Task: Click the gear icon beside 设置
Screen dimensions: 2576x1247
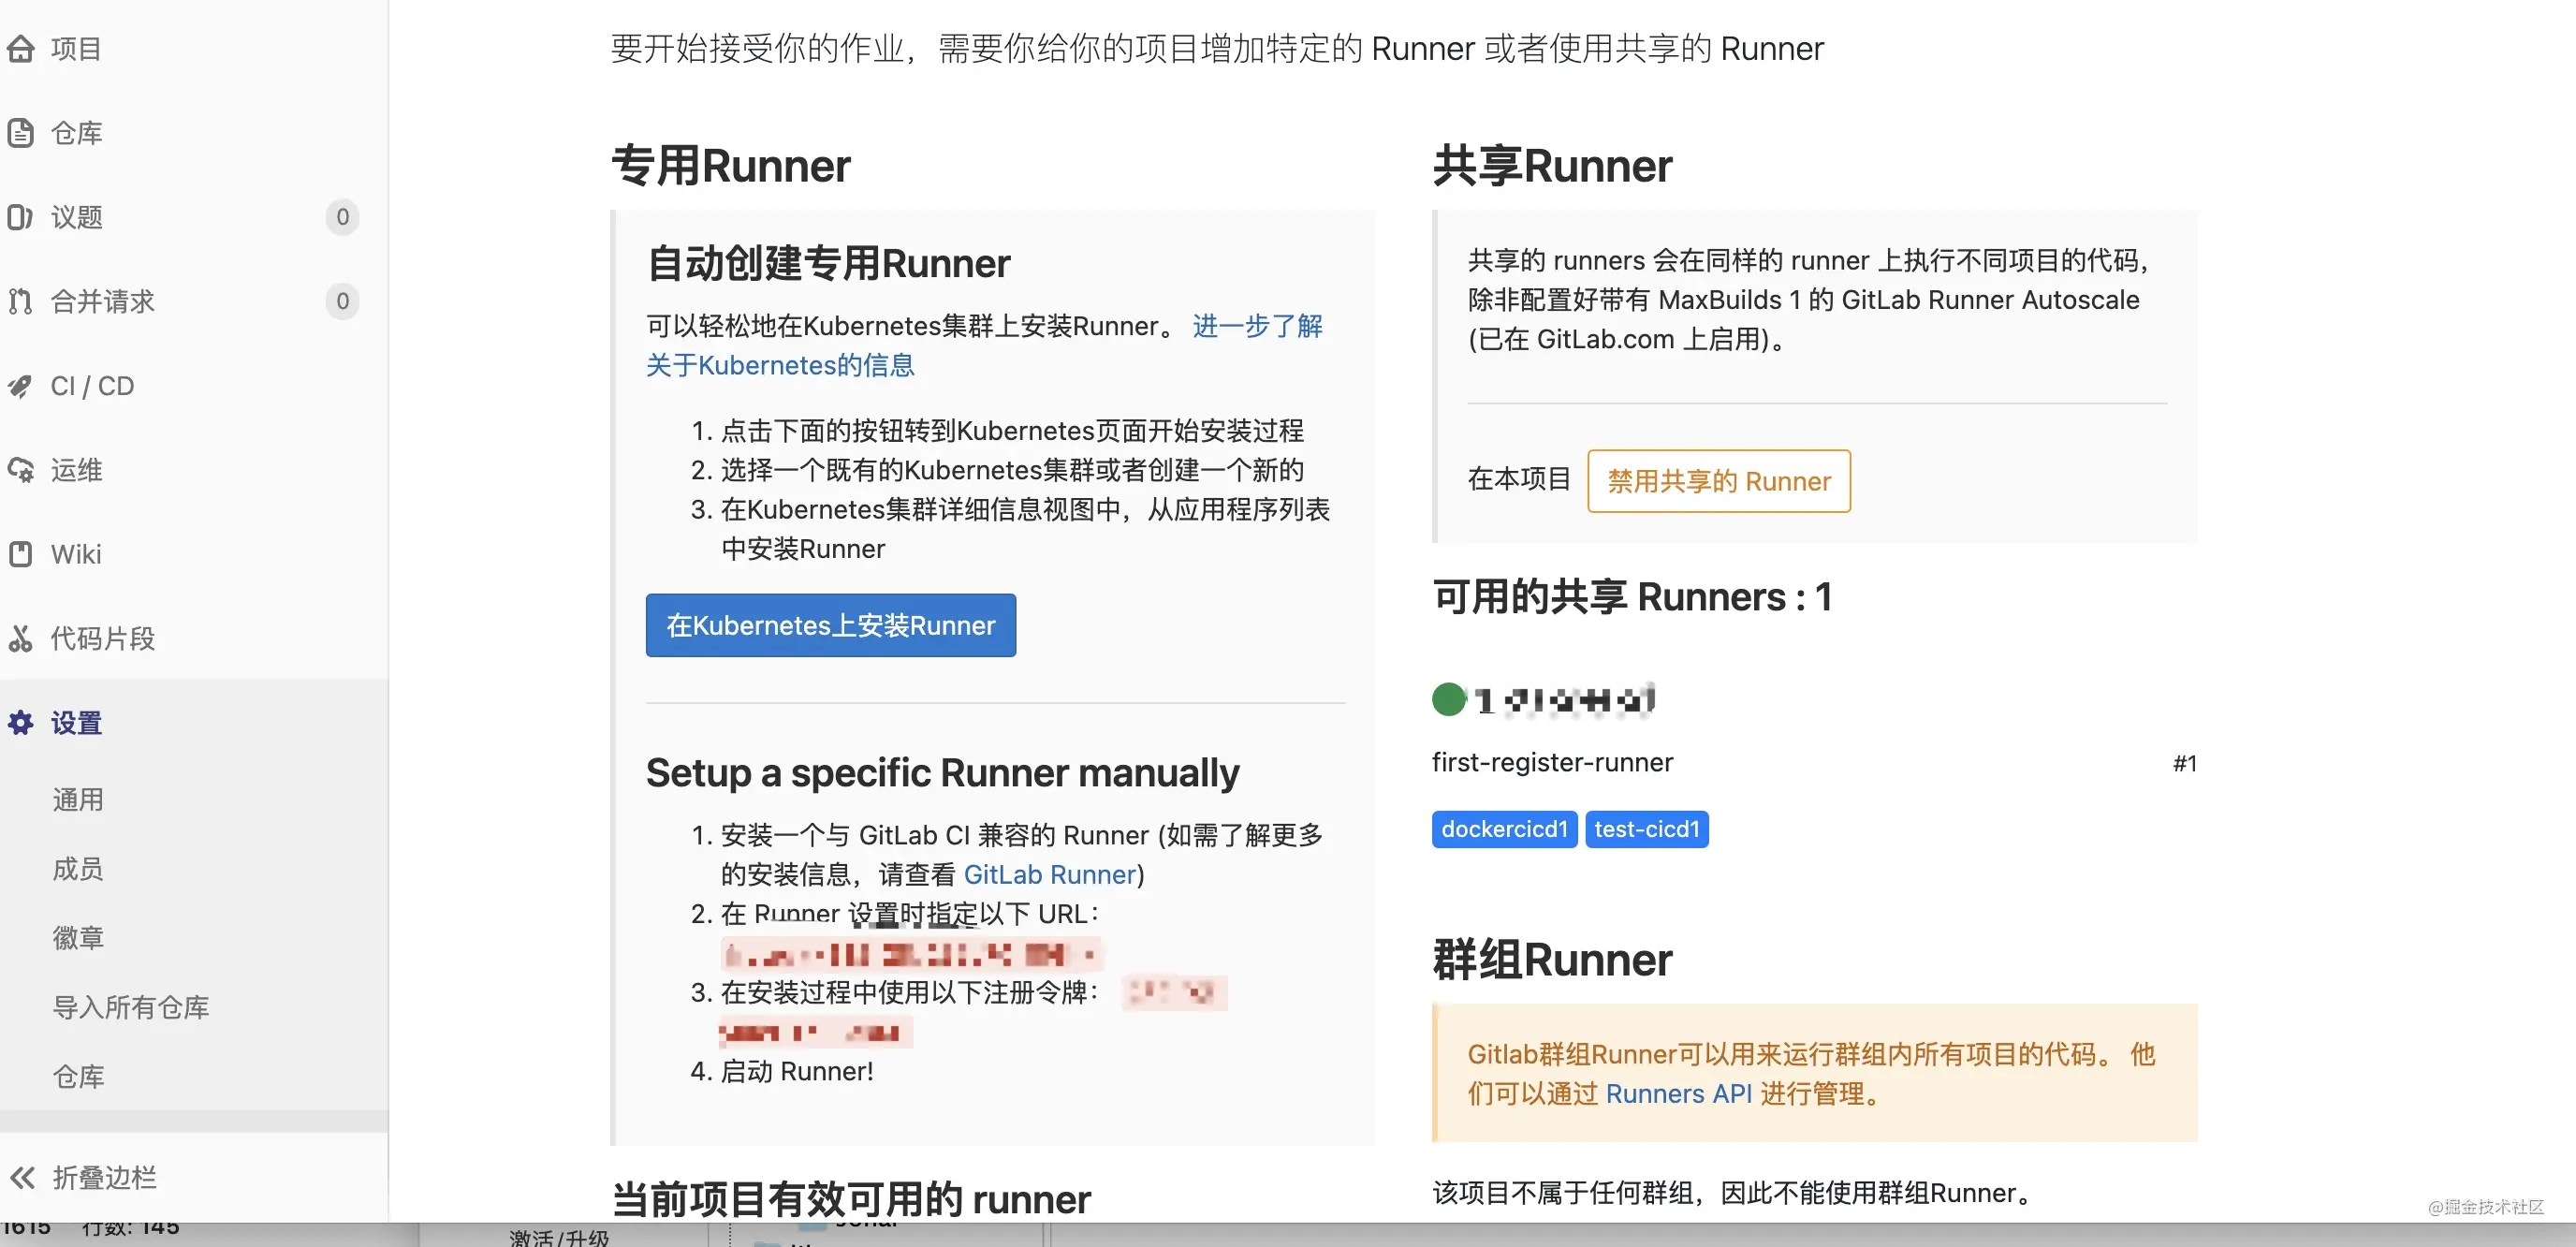Action: point(21,722)
